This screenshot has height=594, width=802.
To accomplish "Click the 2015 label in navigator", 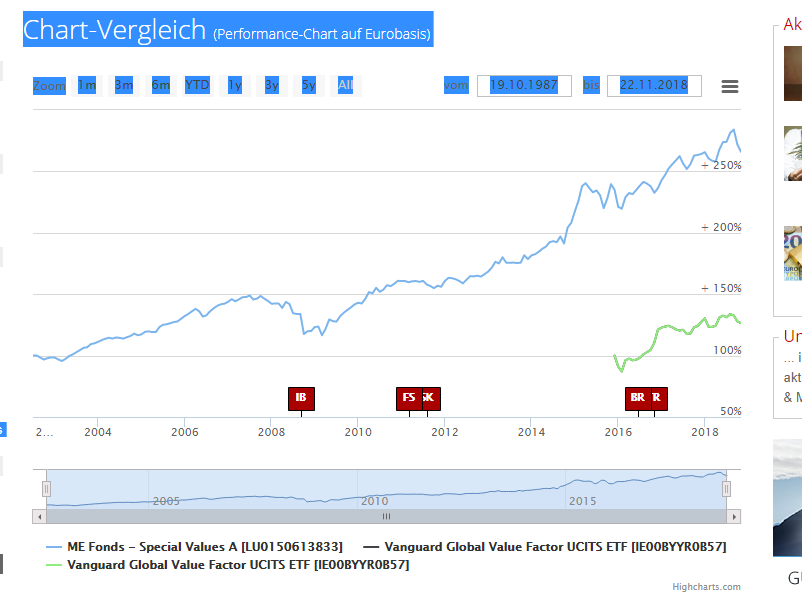I will coord(583,501).
